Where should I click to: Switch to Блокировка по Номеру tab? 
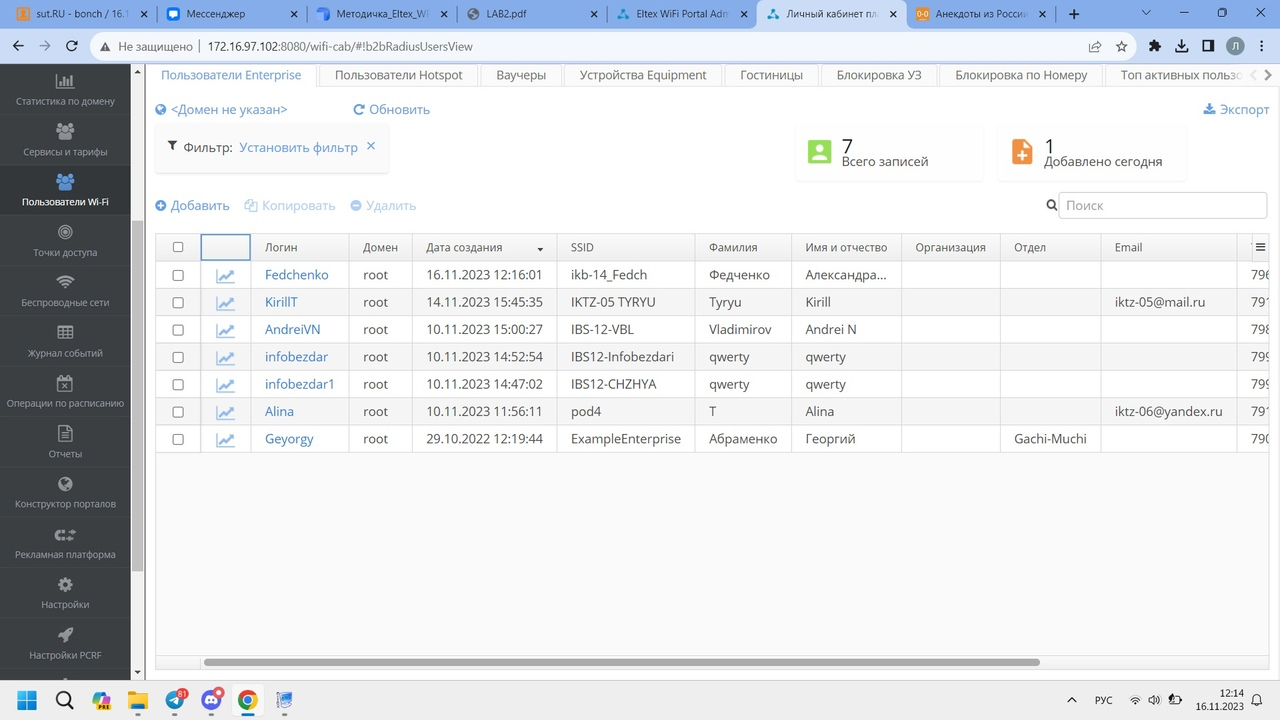click(x=1021, y=75)
